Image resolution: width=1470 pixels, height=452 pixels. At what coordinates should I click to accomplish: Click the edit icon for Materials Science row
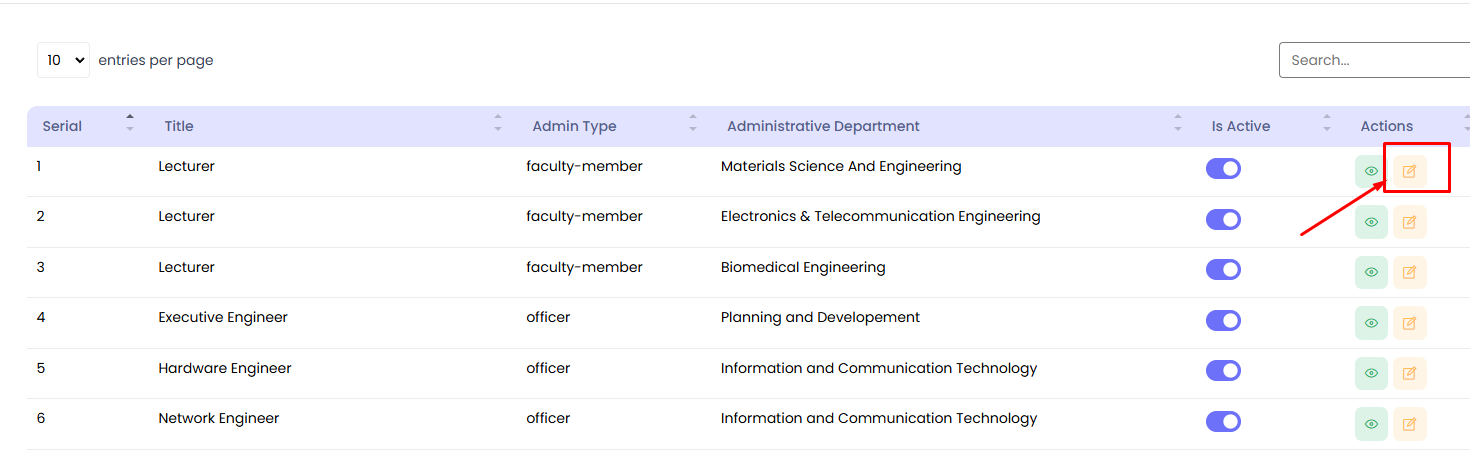tap(1409, 171)
